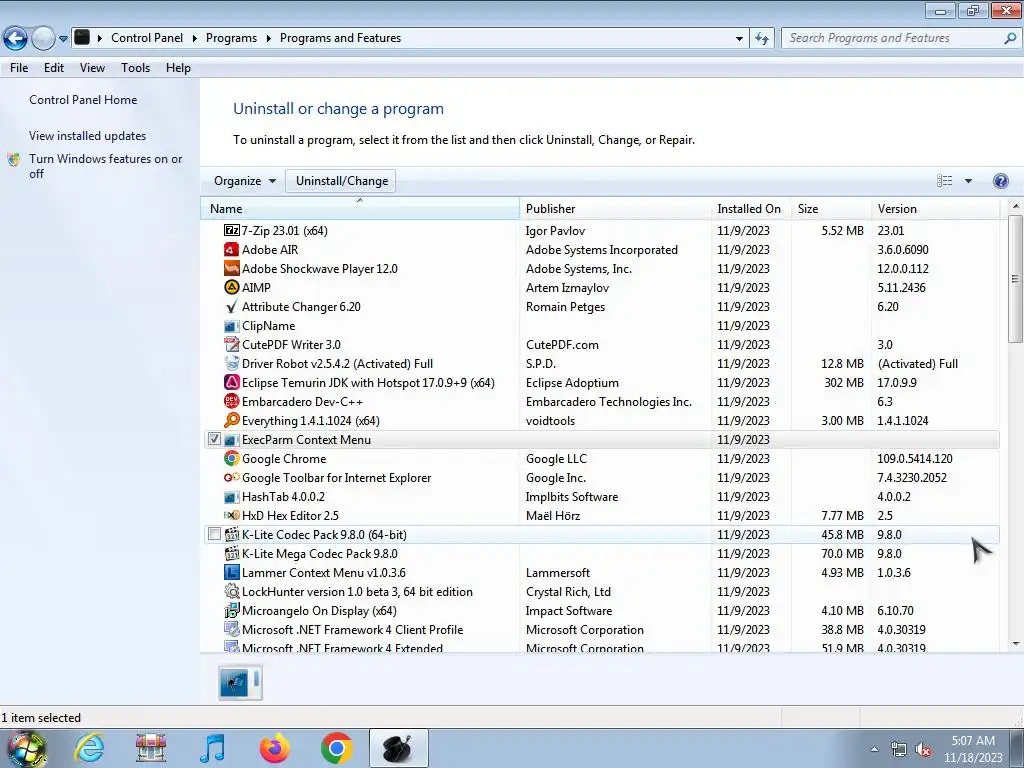This screenshot has height=768, width=1024.
Task: Click the Attribute Changer 6.20 checkmark icon
Action: (231, 306)
